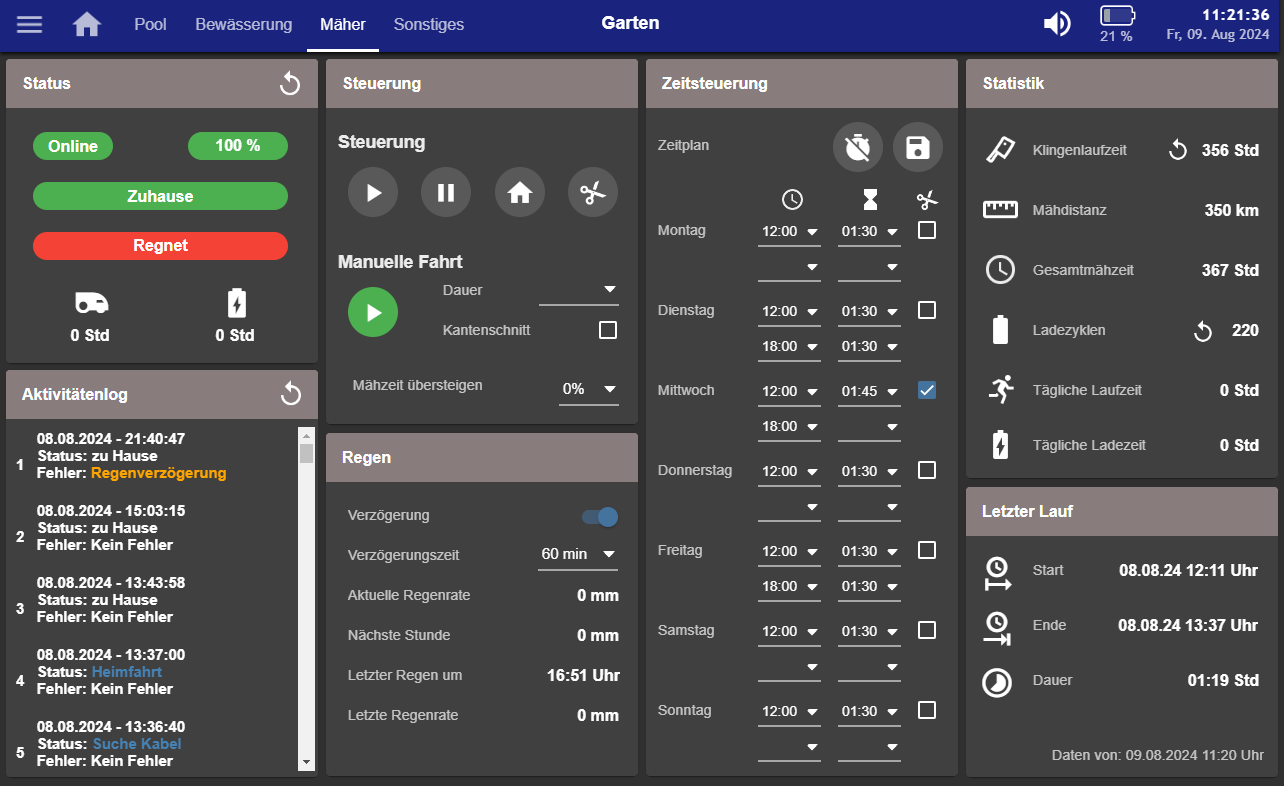Uncheck the Mittwoch edge cut checkbox
The image size is (1284, 786).
point(927,390)
